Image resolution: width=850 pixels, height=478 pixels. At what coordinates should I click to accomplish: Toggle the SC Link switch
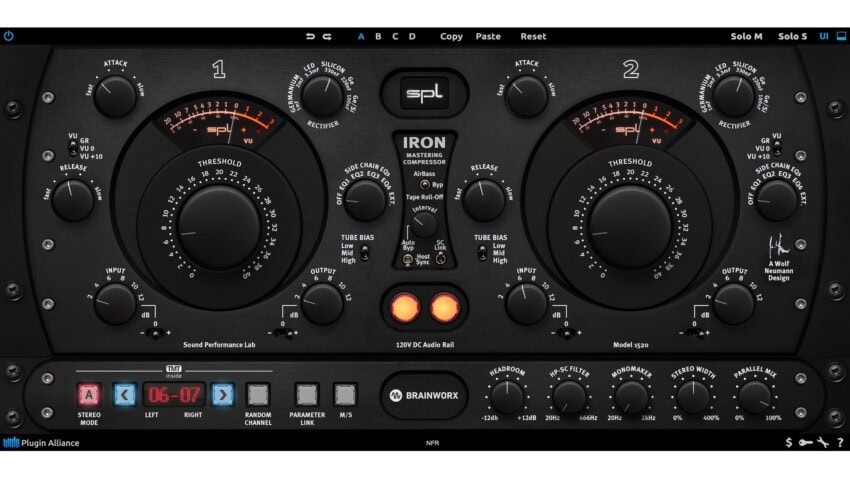tap(441, 259)
